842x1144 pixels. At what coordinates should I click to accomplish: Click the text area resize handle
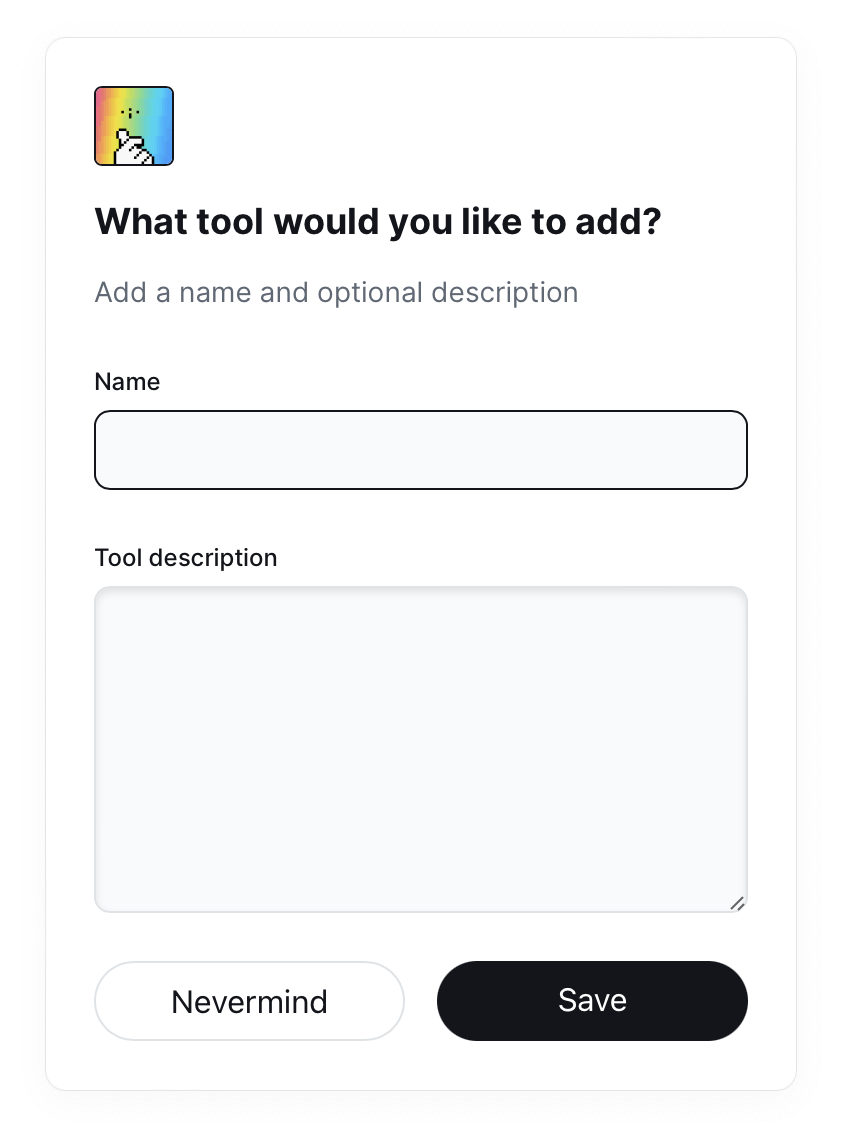coord(737,903)
